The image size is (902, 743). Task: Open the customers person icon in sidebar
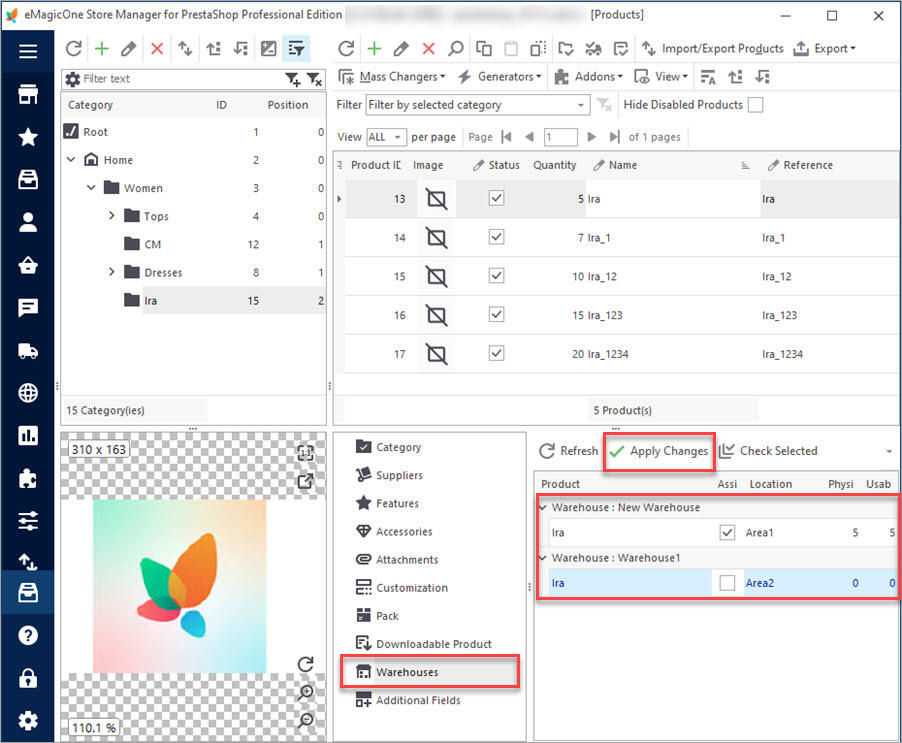[28, 222]
